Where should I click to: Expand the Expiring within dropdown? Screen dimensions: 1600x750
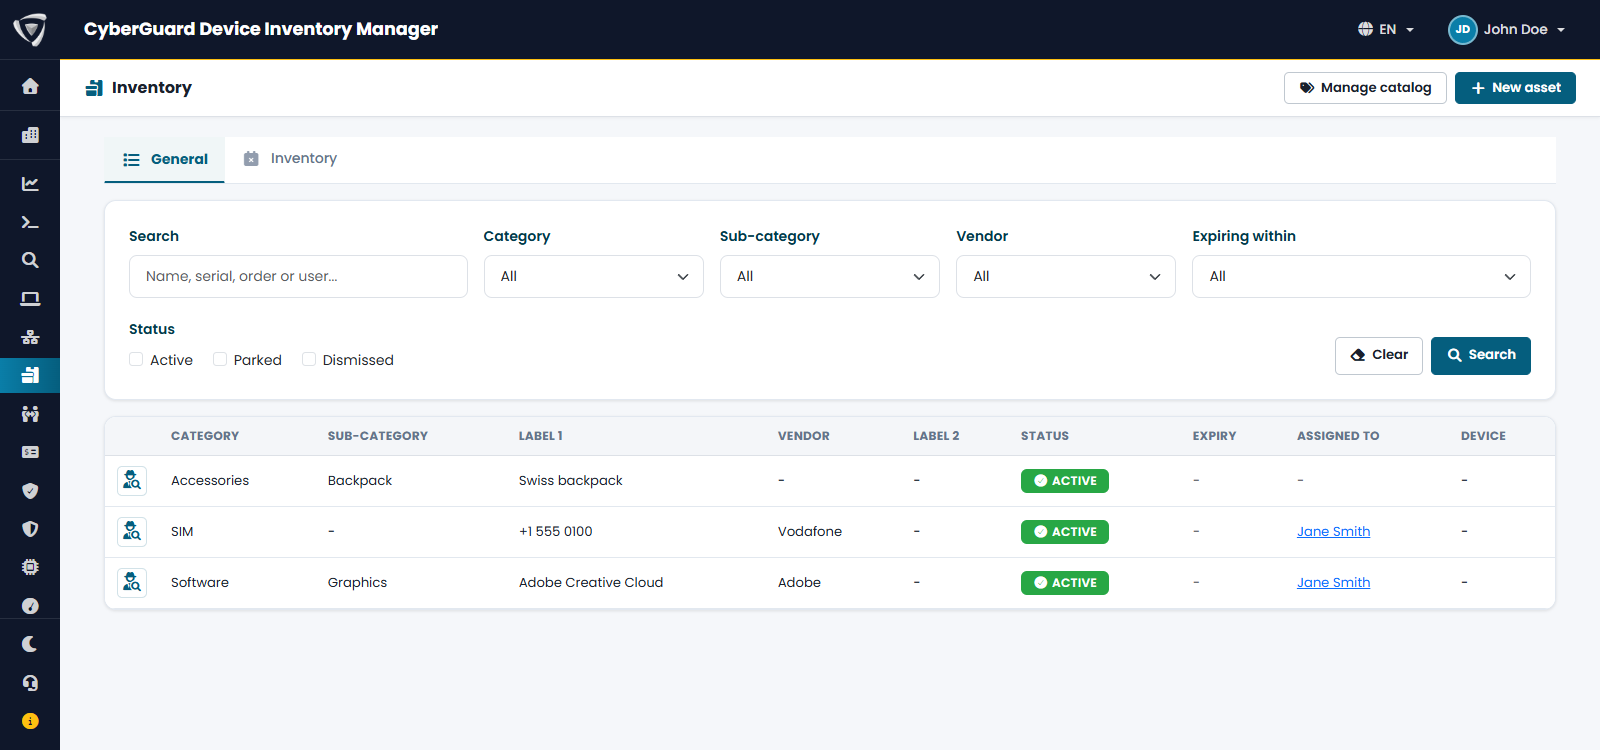pos(1361,276)
